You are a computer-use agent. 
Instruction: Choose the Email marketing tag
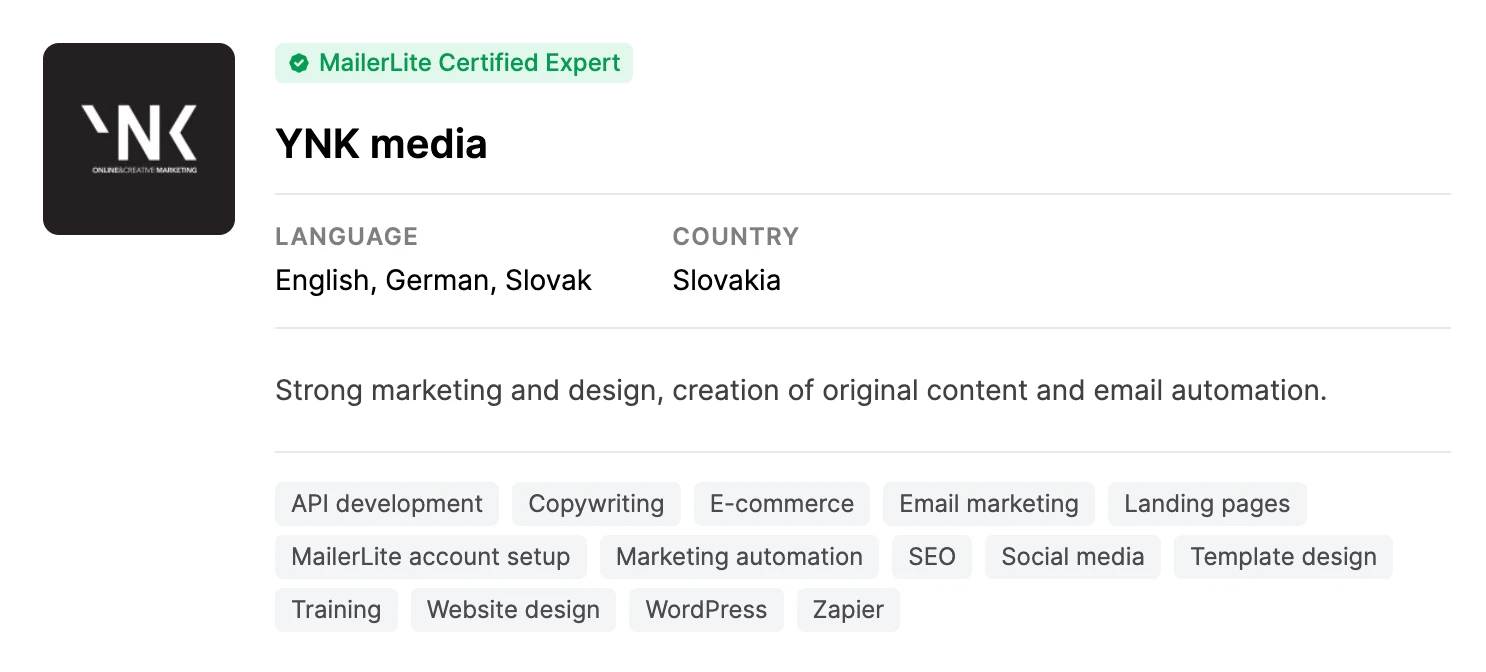click(x=989, y=504)
